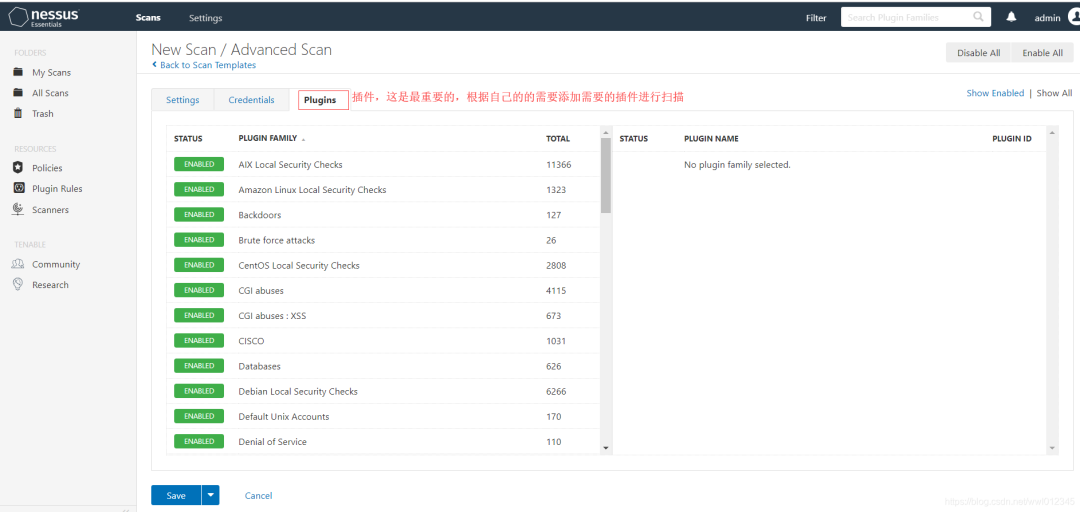Select the Debian Local Security Checks row
Screen dimensions: 1080x512
(x=383, y=391)
